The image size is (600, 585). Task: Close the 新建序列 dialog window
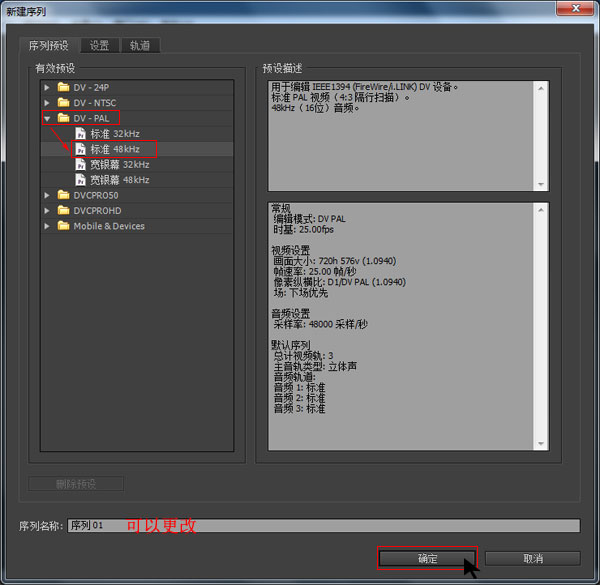[x=575, y=8]
